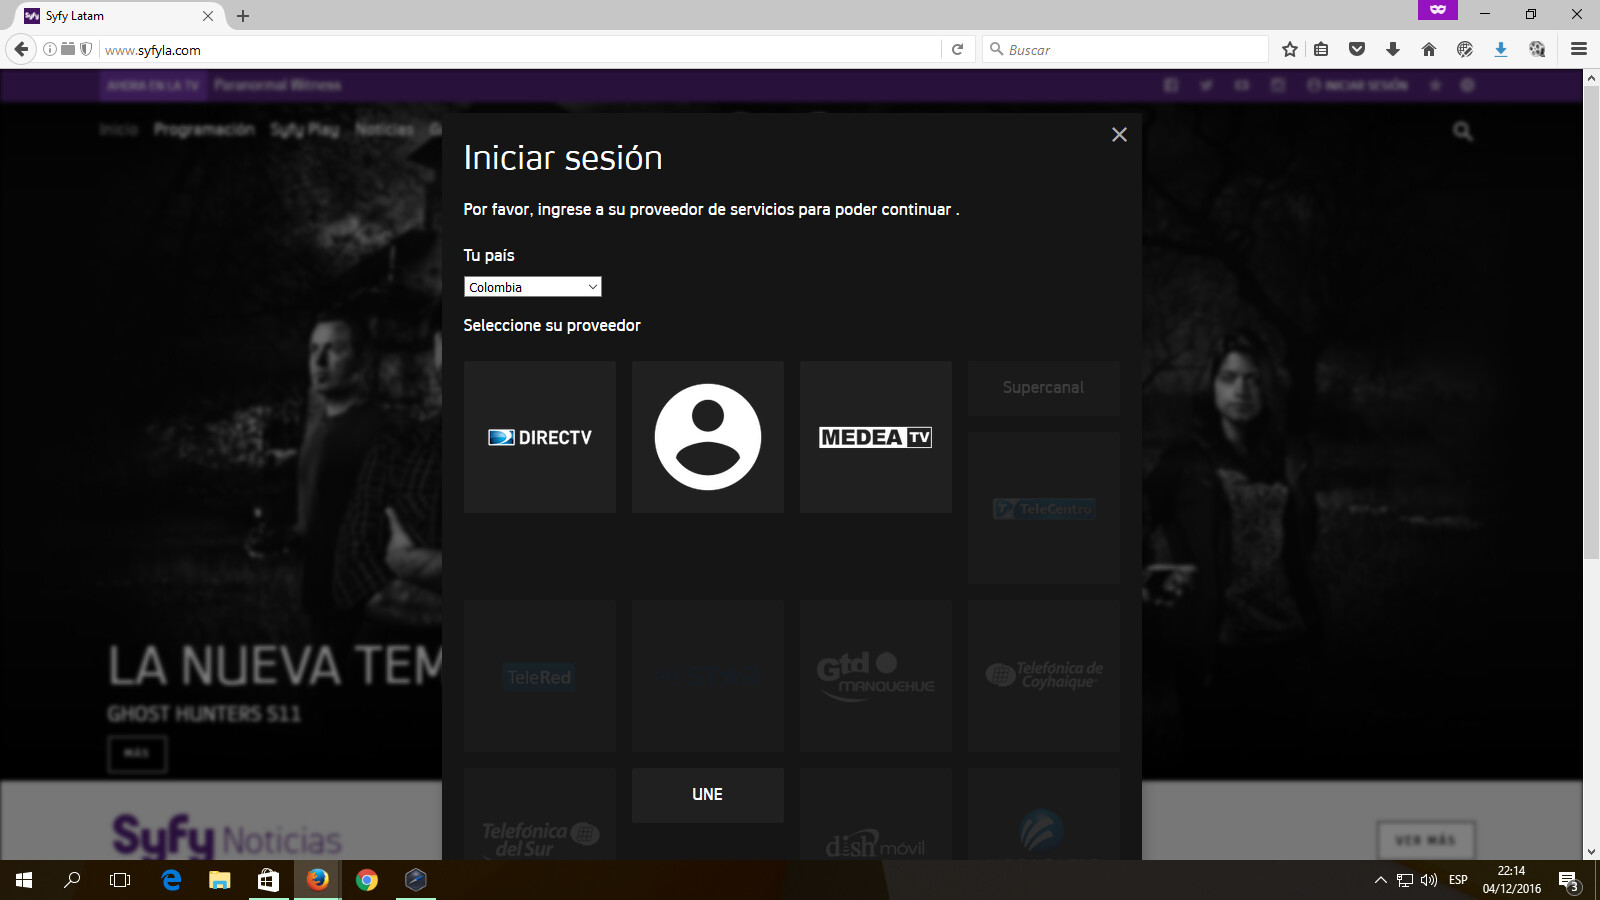1600x900 pixels.
Task: Choose the generic user avatar provider tile
Action: coord(708,437)
